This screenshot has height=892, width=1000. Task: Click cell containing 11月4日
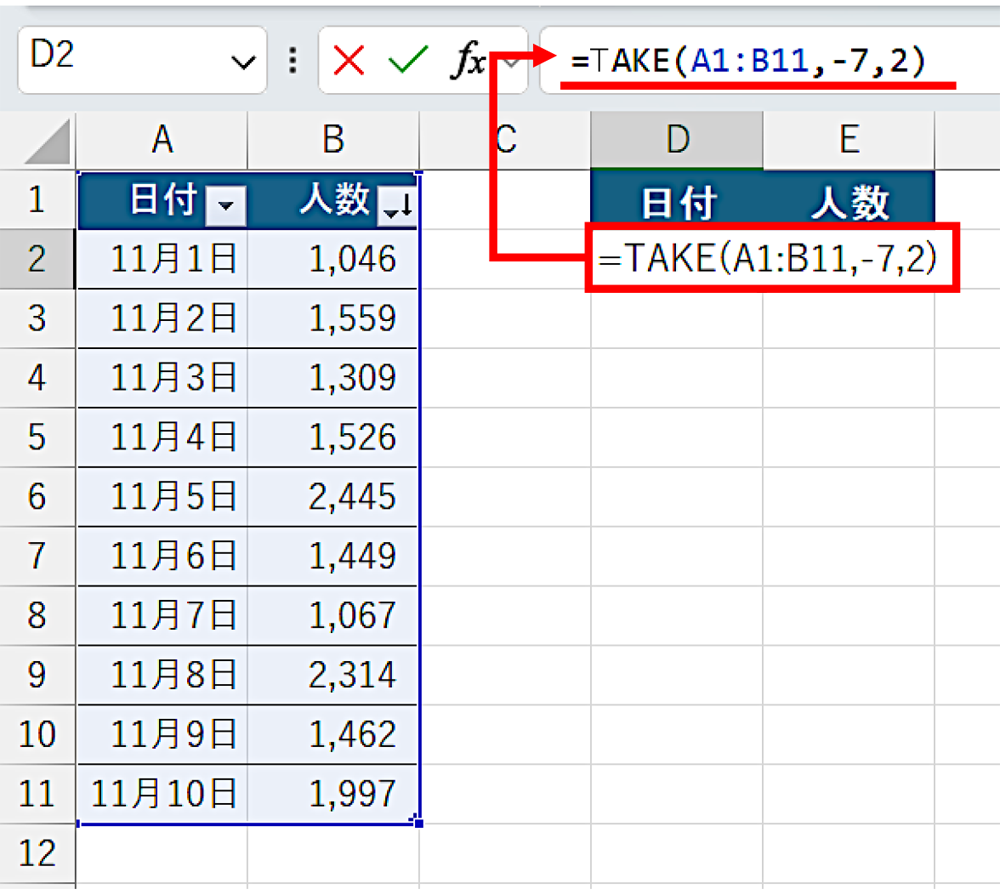(162, 437)
